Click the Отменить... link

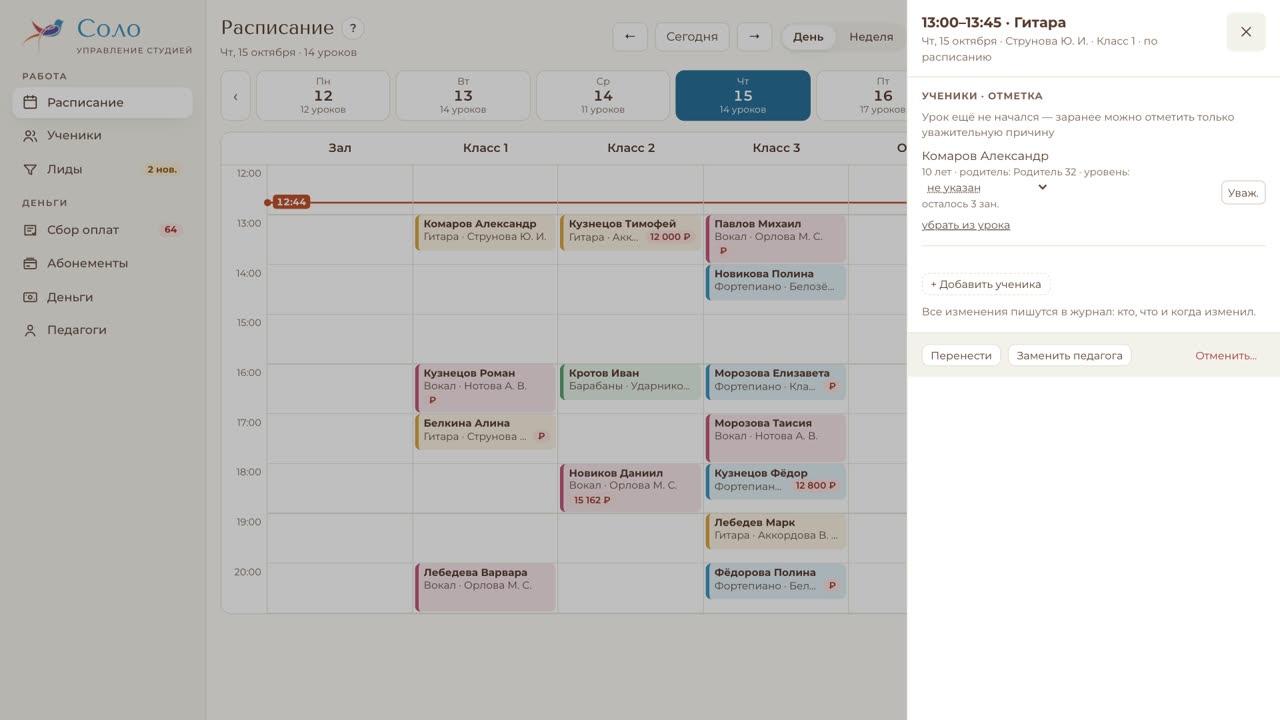[x=1226, y=356]
